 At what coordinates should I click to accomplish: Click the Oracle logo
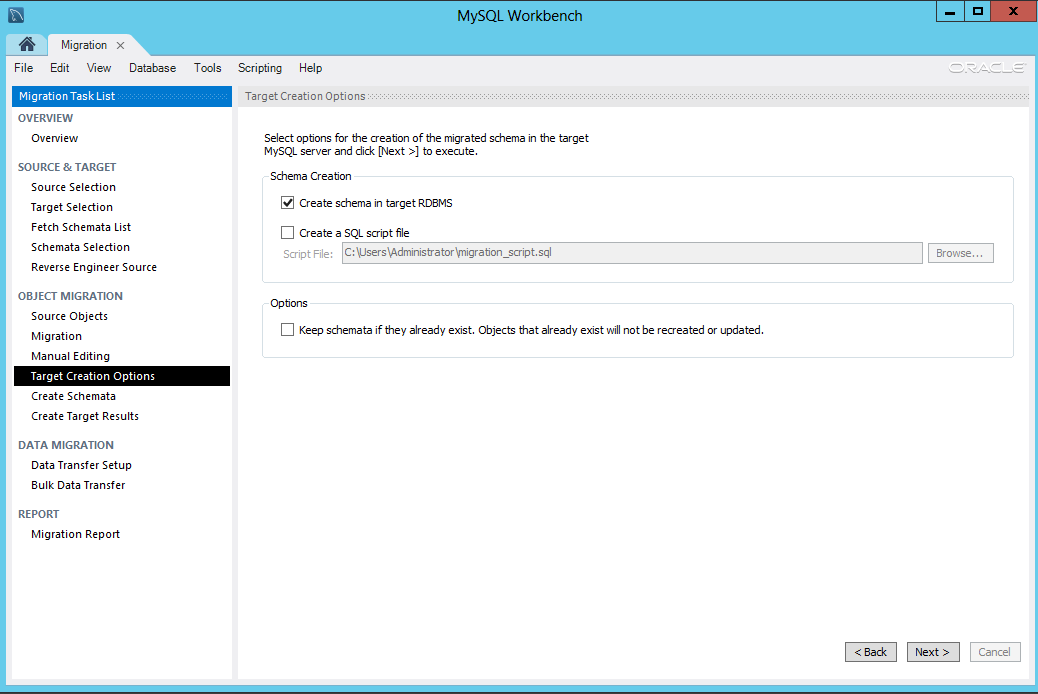pos(986,67)
